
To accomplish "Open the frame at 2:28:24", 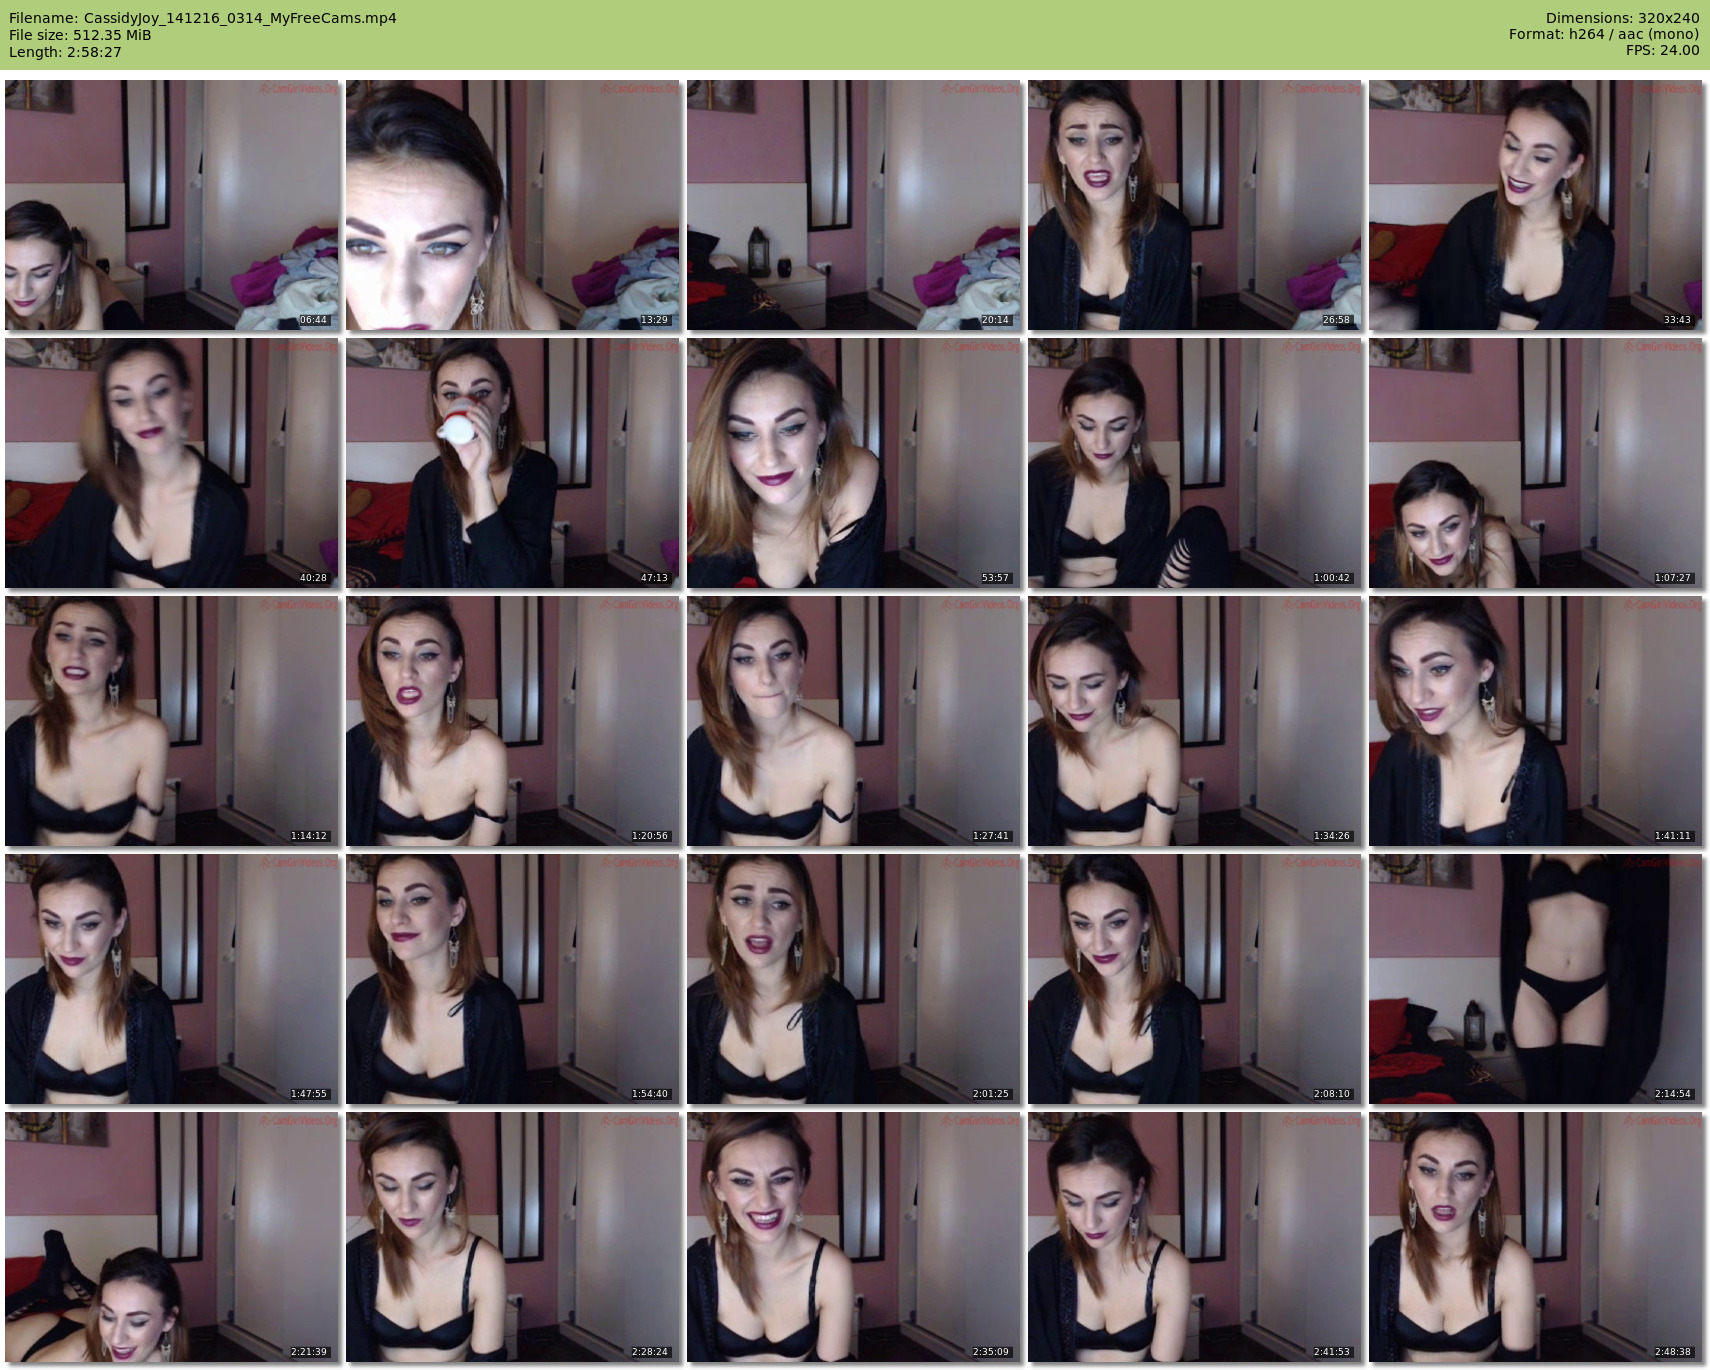I will [513, 1237].
